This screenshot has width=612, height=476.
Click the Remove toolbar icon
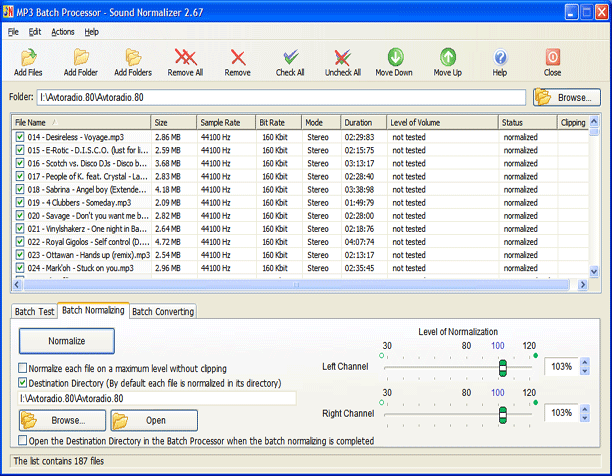(237, 62)
